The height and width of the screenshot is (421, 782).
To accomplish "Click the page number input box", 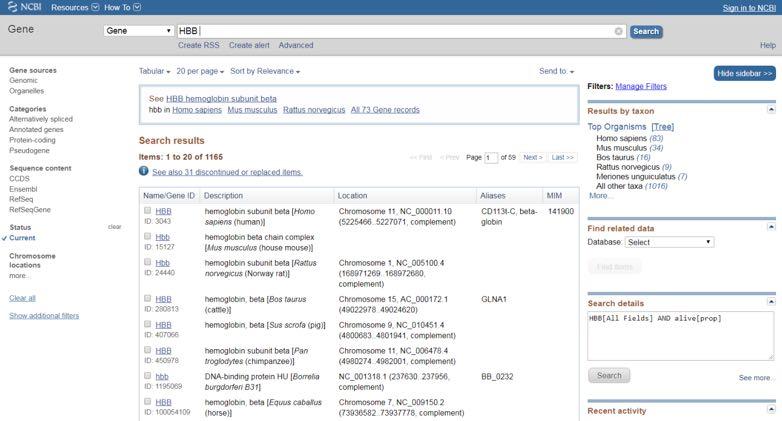I will coord(491,158).
